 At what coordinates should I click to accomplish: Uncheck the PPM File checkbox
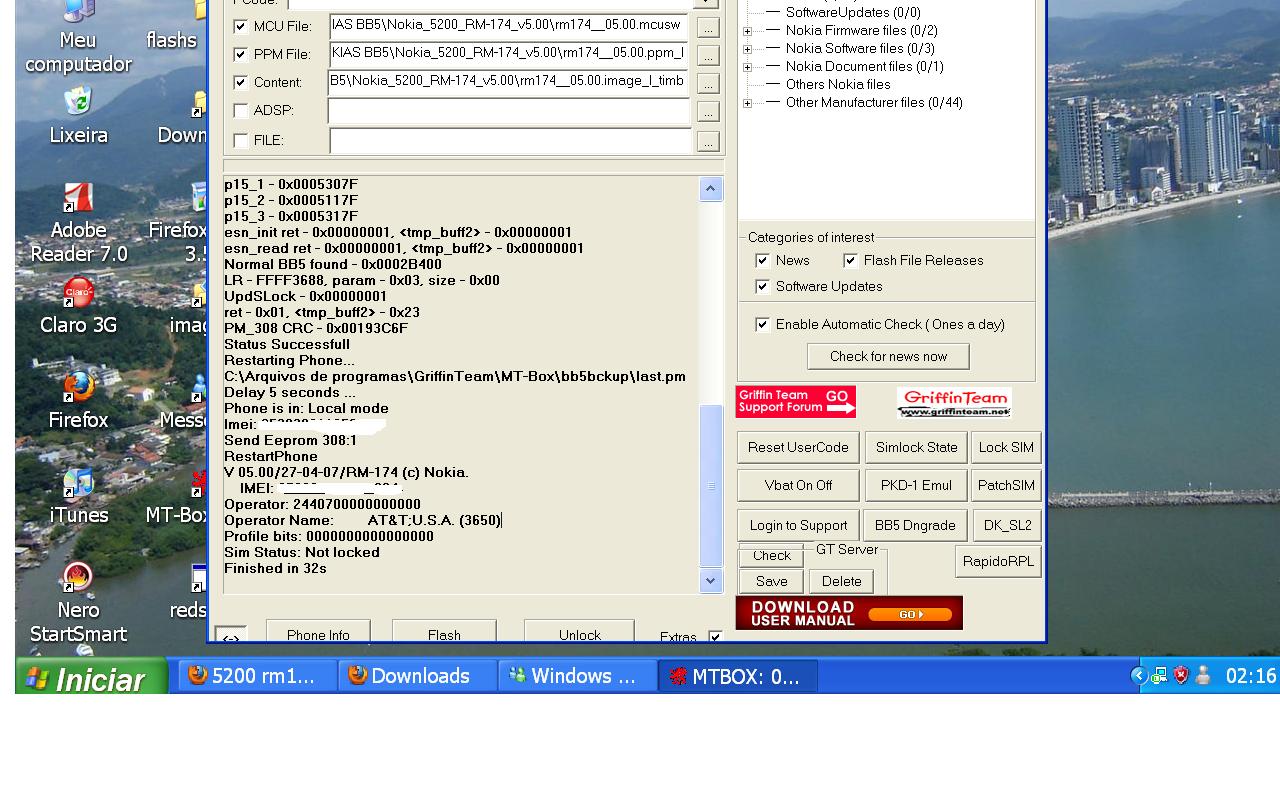[241, 54]
